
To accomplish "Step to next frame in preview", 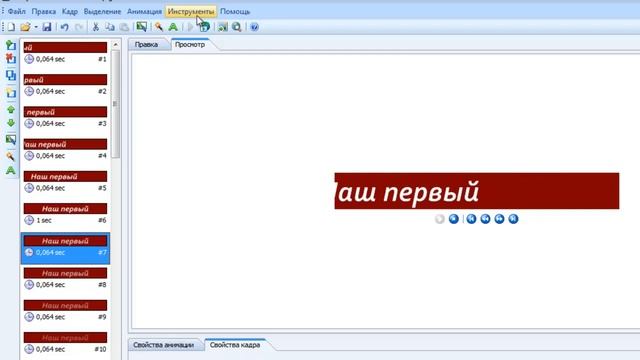I will [x=499, y=219].
